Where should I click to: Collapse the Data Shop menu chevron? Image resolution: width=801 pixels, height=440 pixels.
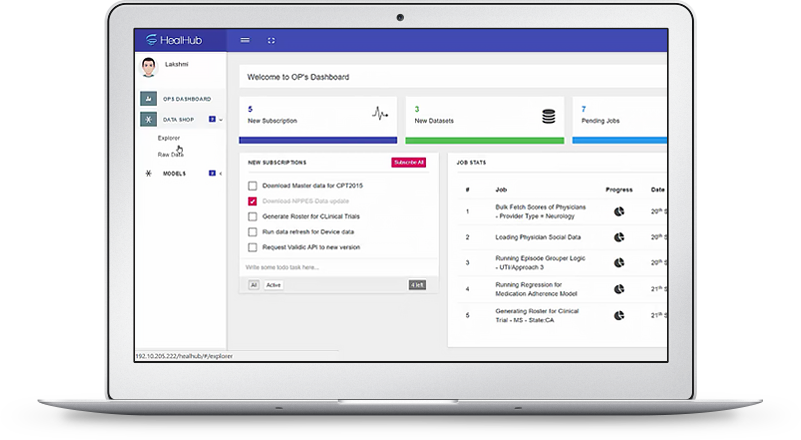point(220,120)
